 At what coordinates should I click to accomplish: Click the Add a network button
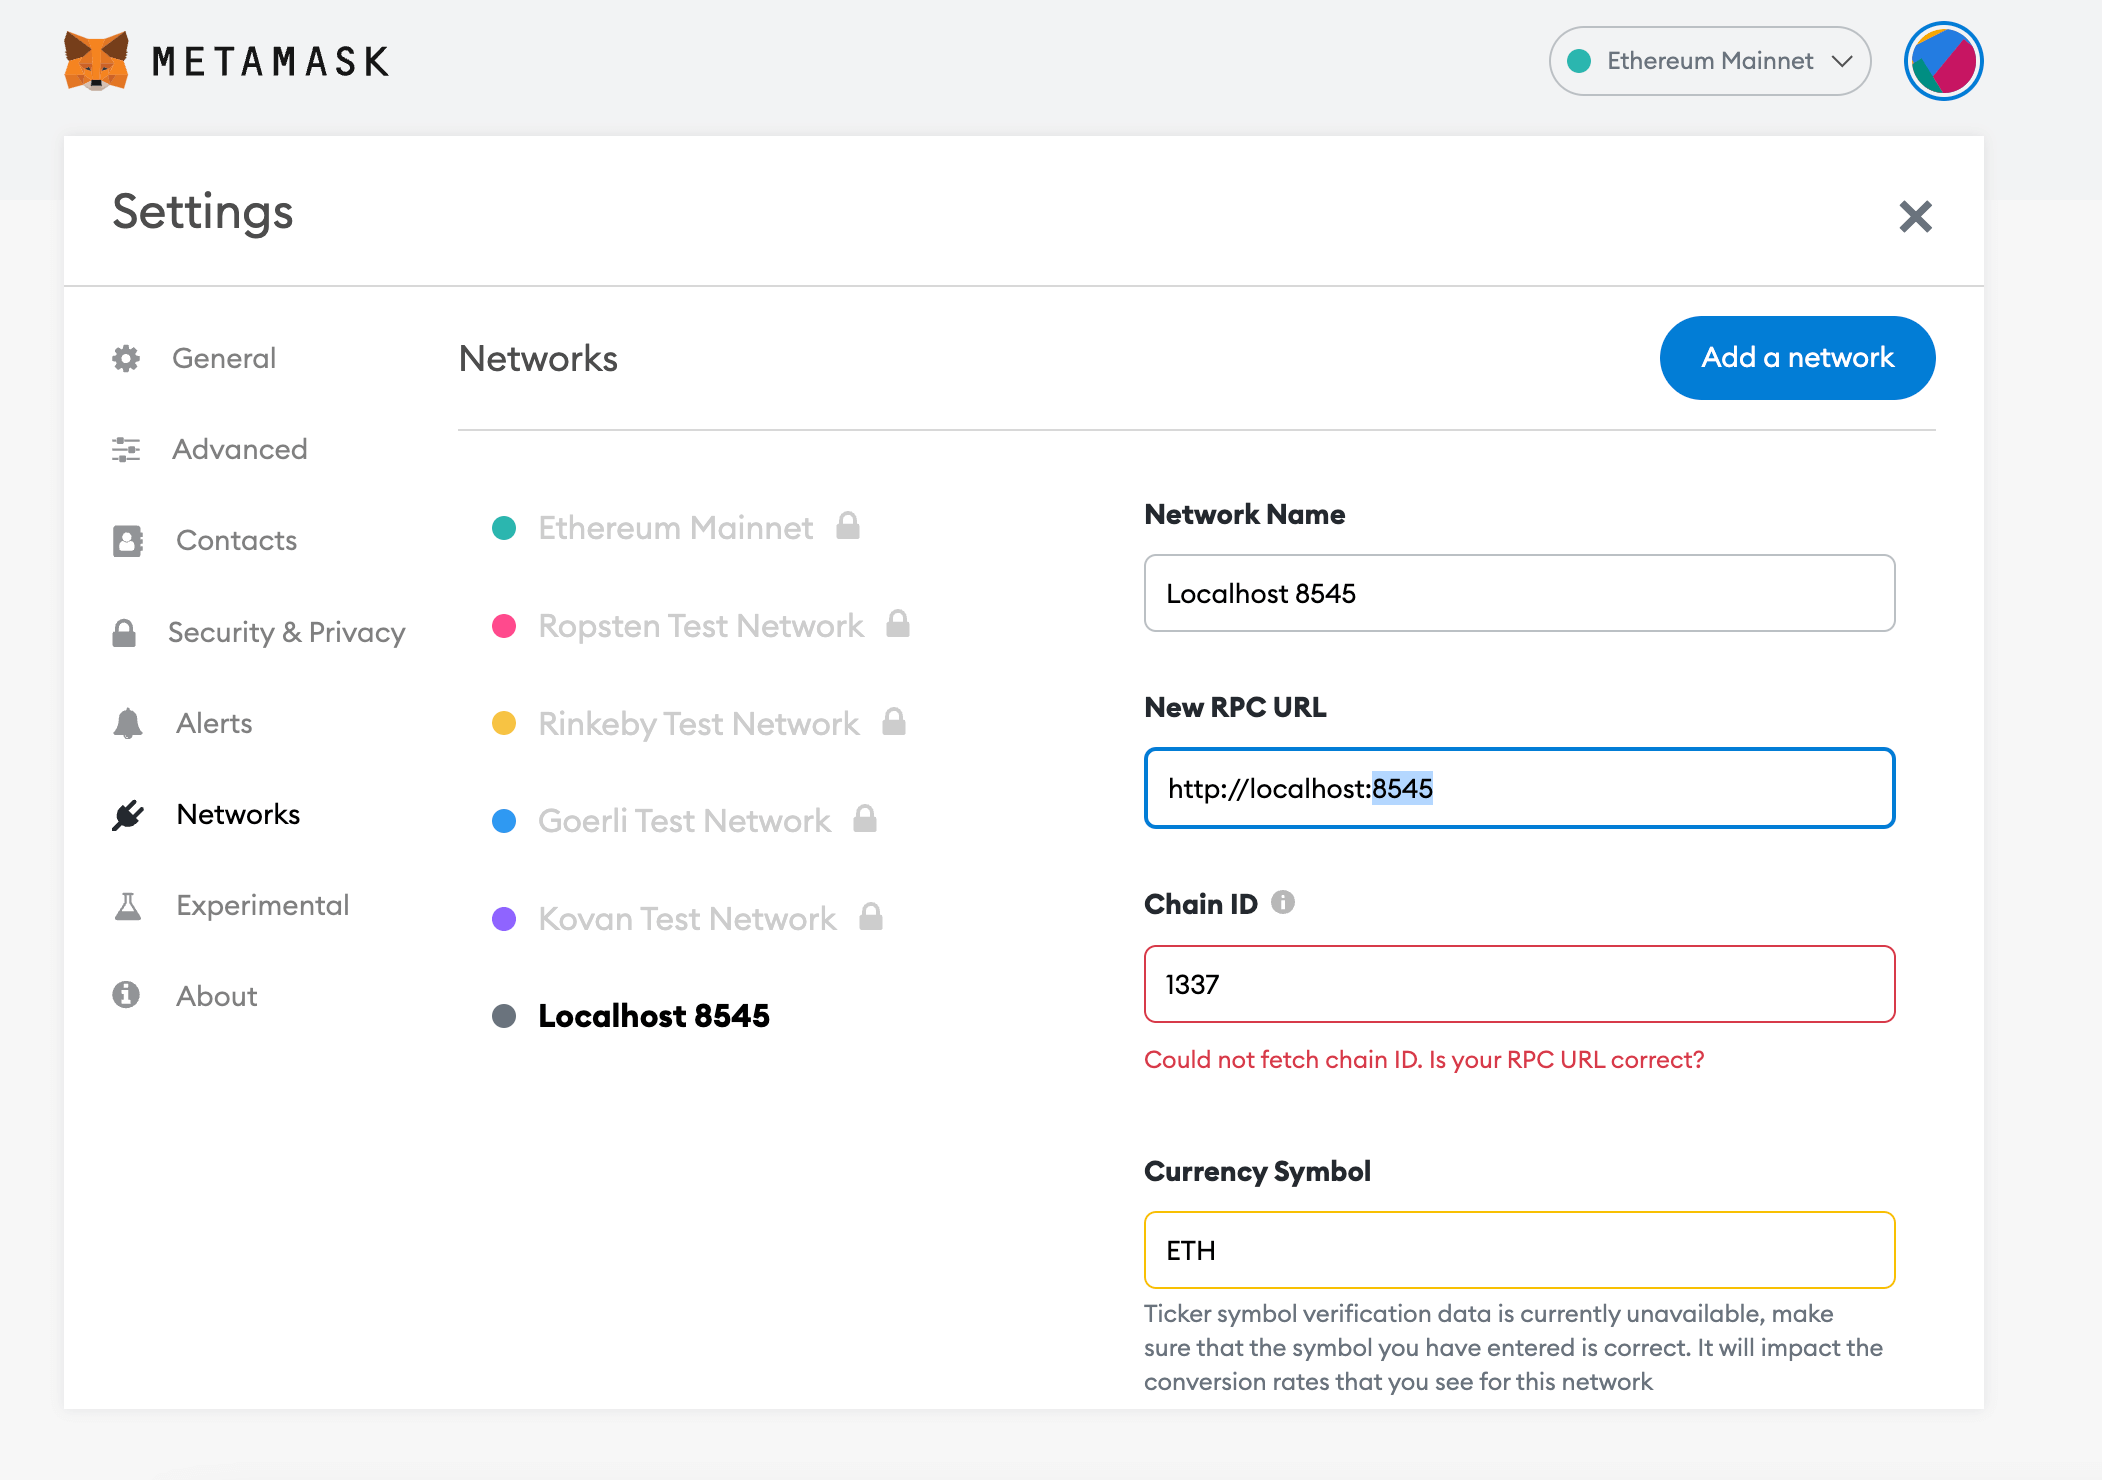[1797, 358]
